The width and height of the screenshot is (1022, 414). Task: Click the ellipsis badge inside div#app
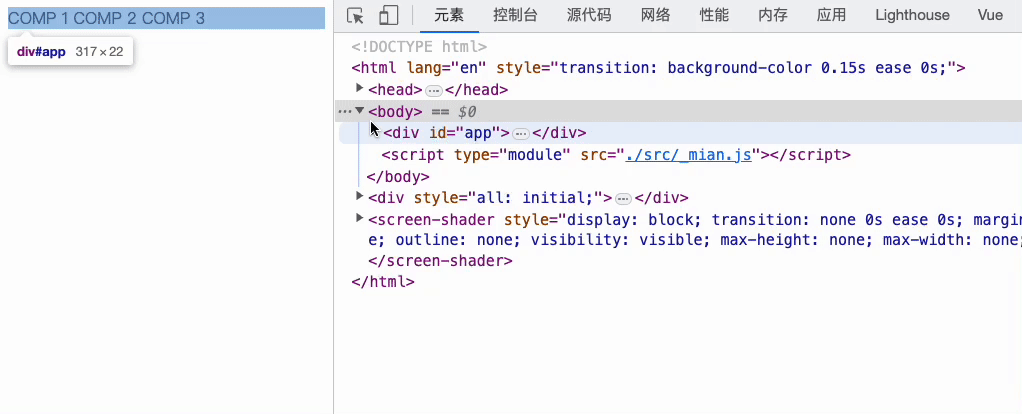tap(521, 134)
